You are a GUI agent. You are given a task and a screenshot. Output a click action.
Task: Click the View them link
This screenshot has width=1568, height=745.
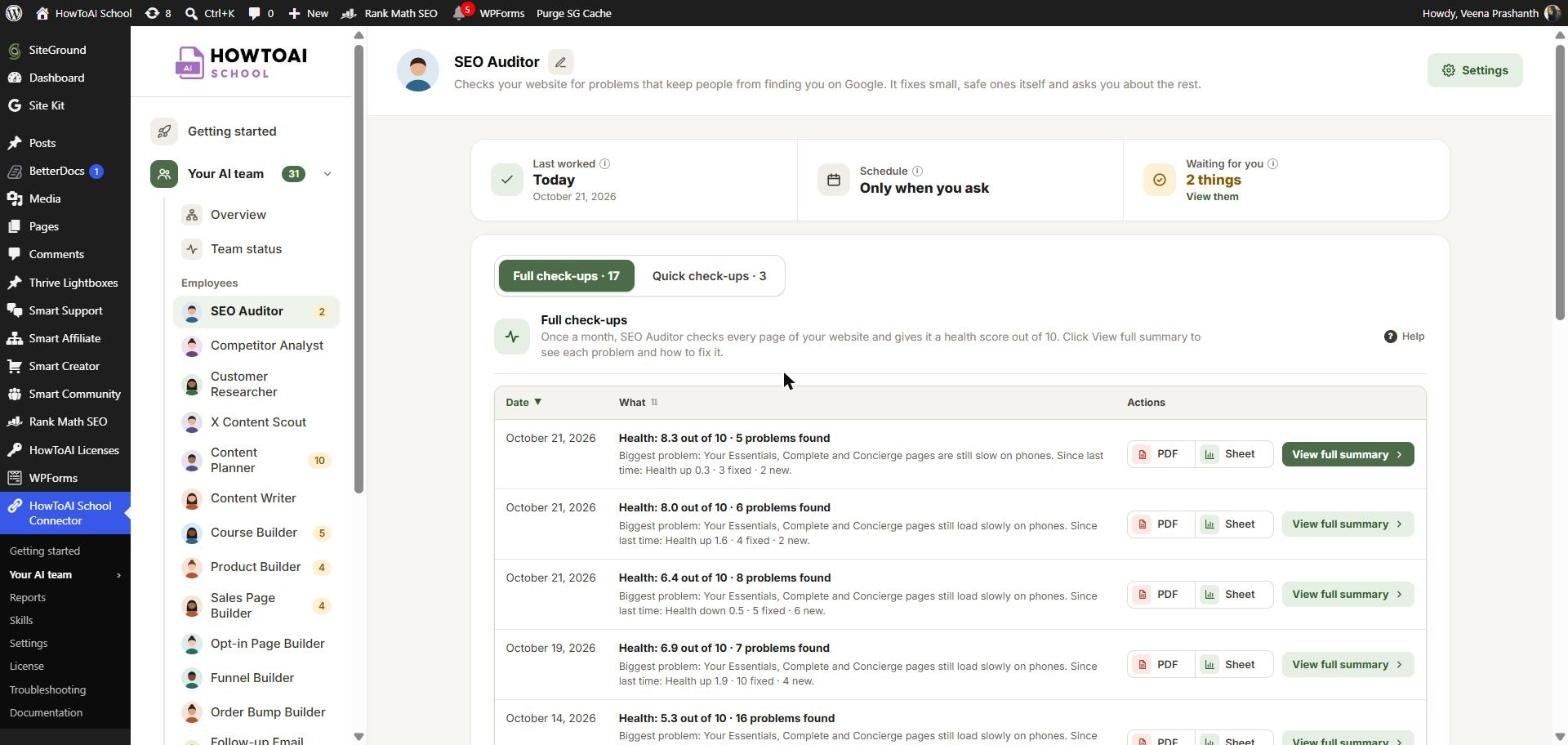pos(1212,197)
